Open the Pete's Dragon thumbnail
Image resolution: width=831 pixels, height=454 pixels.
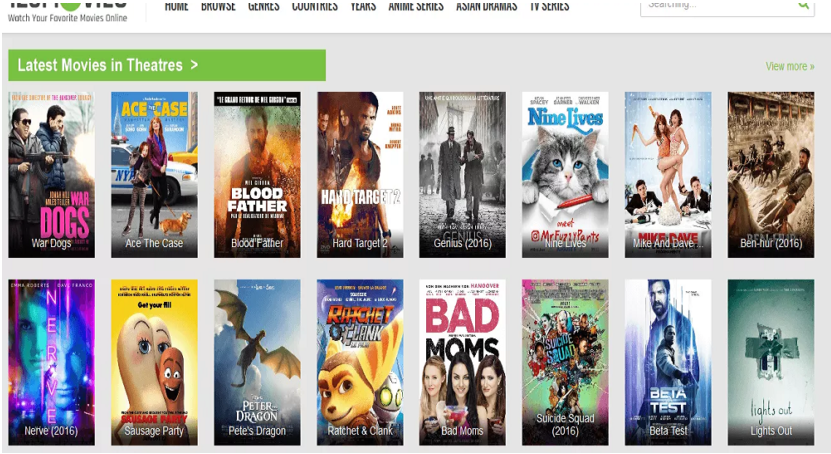[257, 362]
